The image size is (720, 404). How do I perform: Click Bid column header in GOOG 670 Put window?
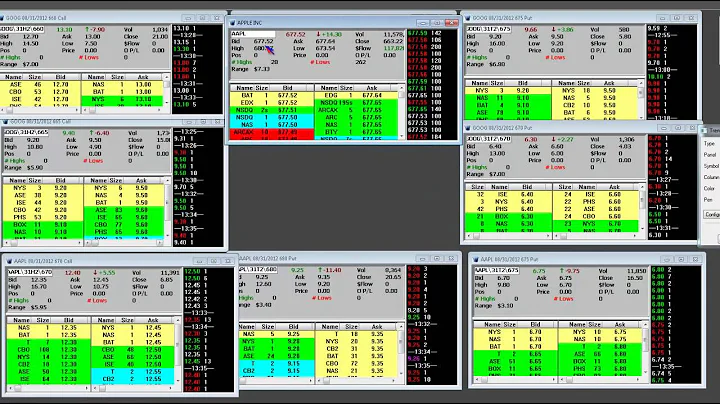527,187
